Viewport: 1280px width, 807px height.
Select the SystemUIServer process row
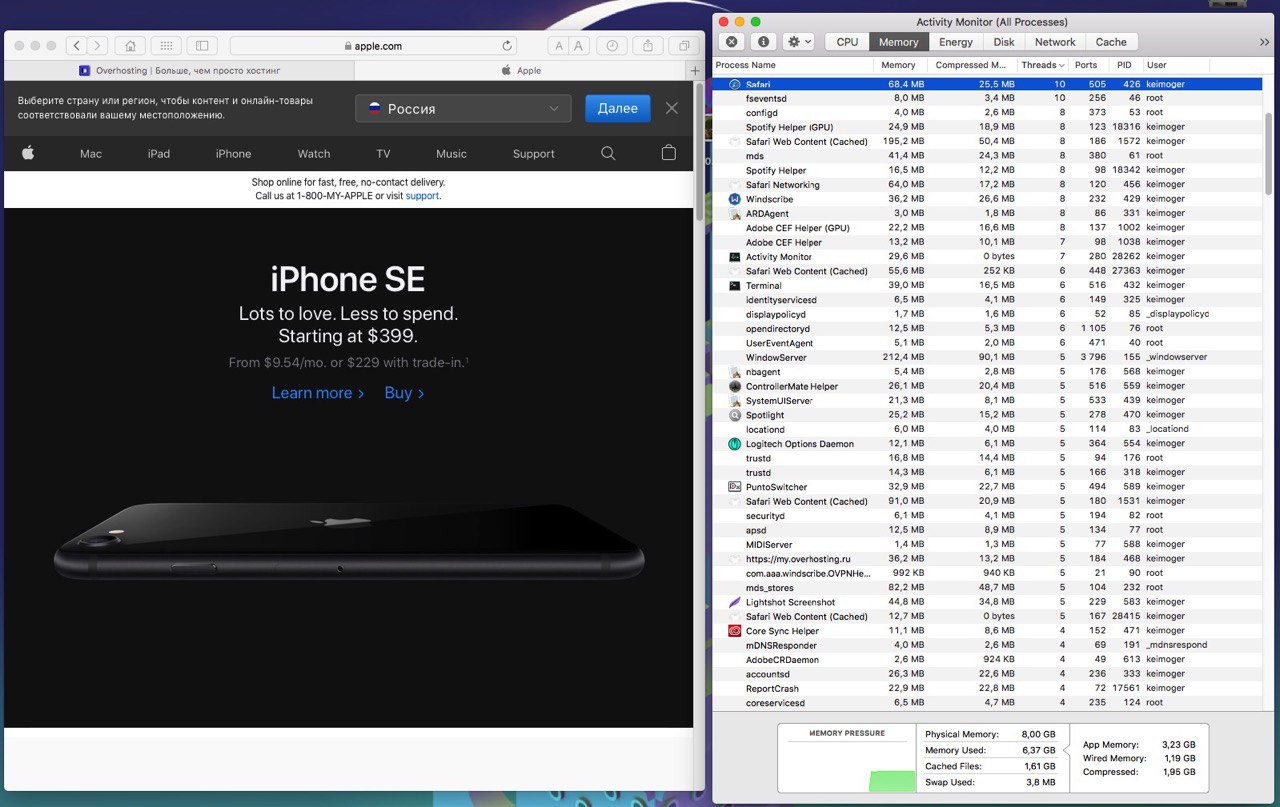click(988, 401)
